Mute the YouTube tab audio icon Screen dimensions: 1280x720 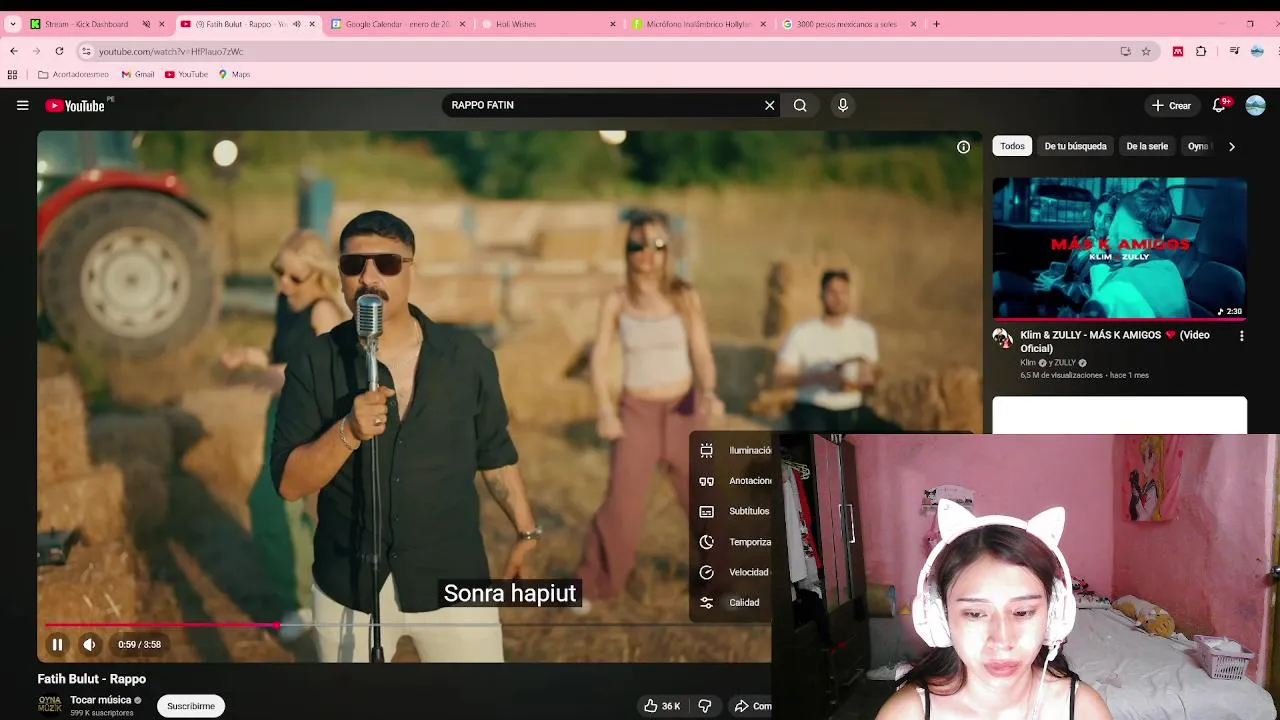296,24
